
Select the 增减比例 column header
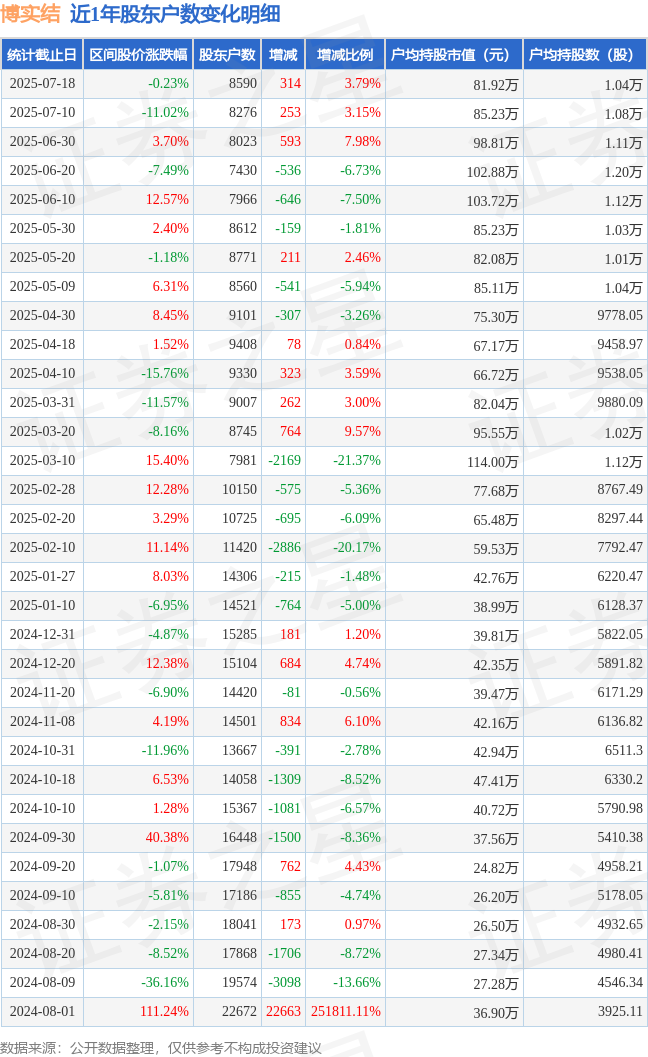[x=345, y=55]
